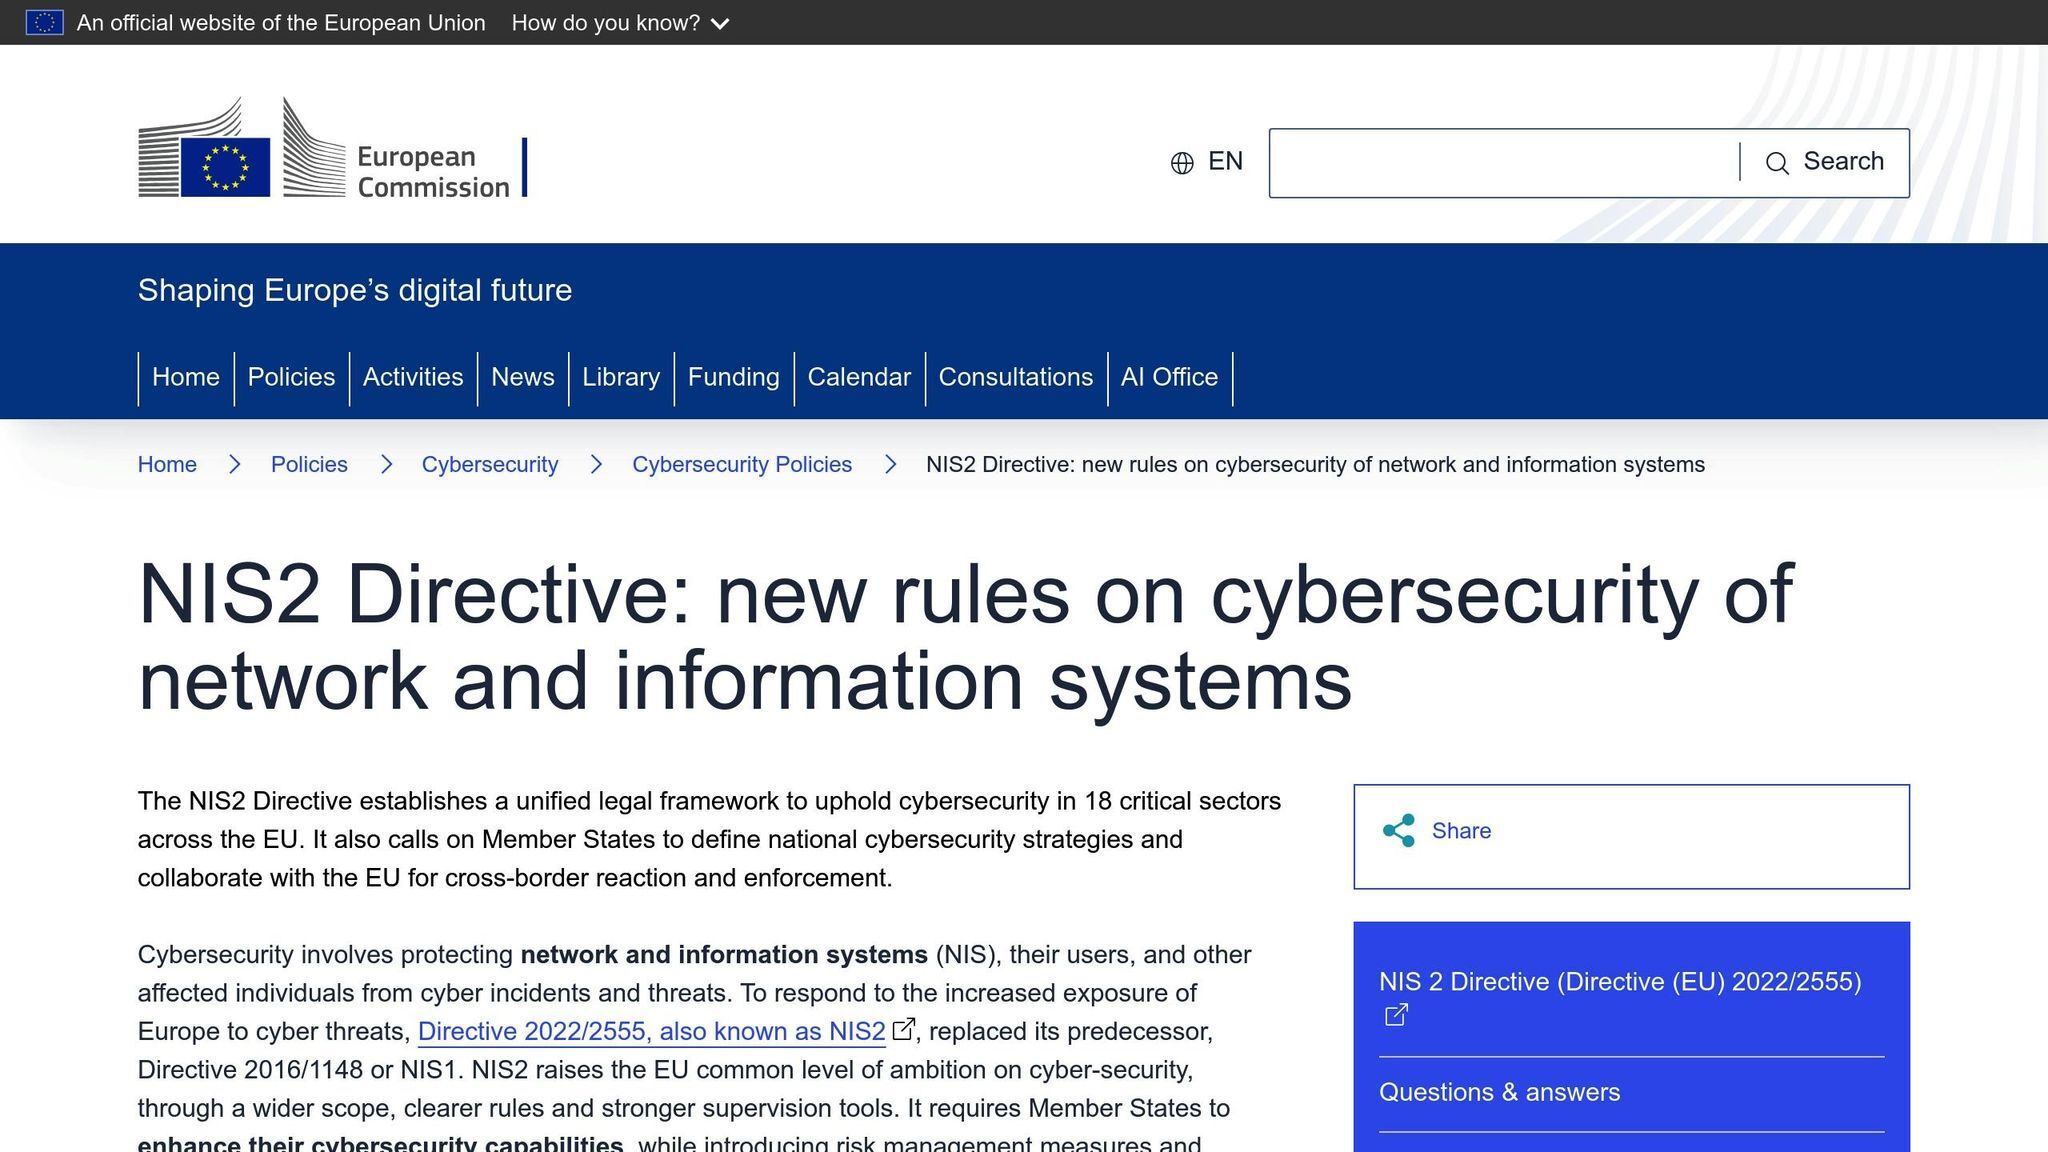Open Questions & answers sidebar link
The image size is (2048, 1152).
[x=1499, y=1092]
